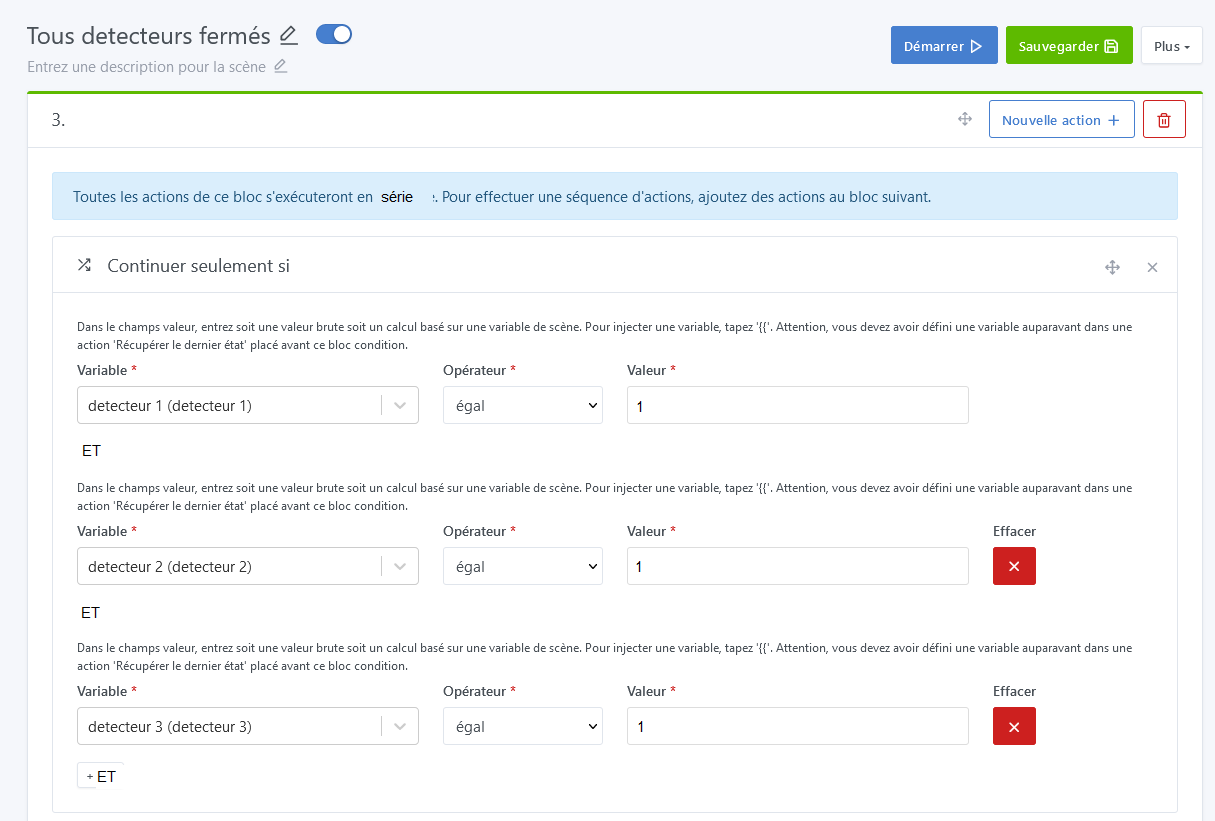Erase the detecteur 3 condition with red X

pos(1014,727)
